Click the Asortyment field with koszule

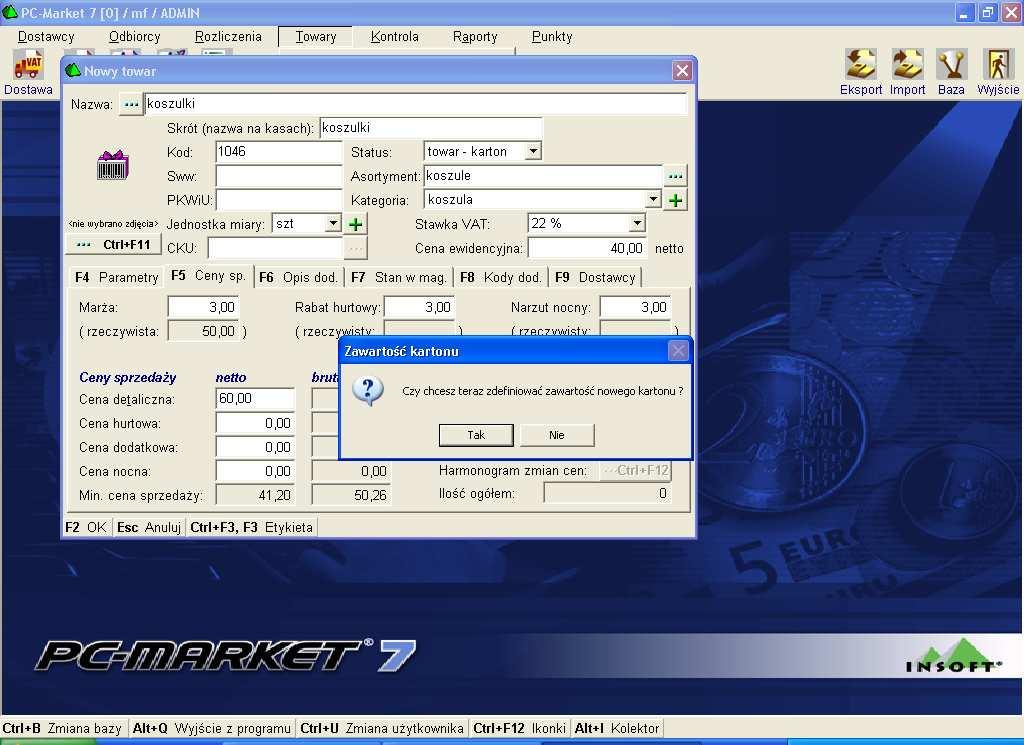(543, 176)
